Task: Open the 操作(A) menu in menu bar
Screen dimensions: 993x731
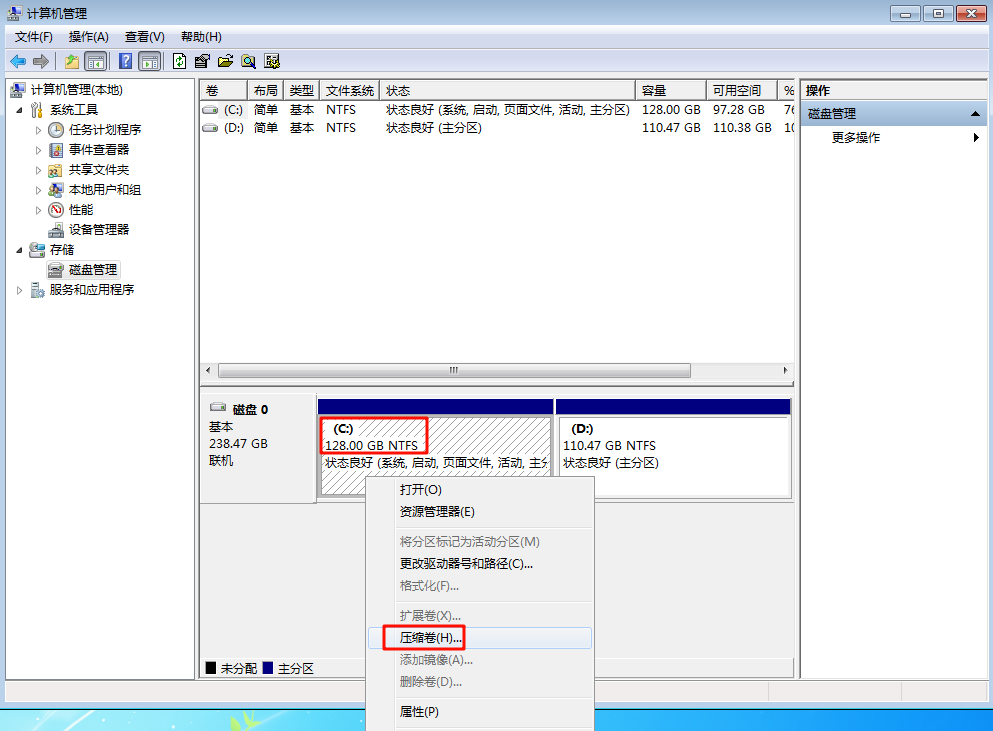Action: (88, 37)
